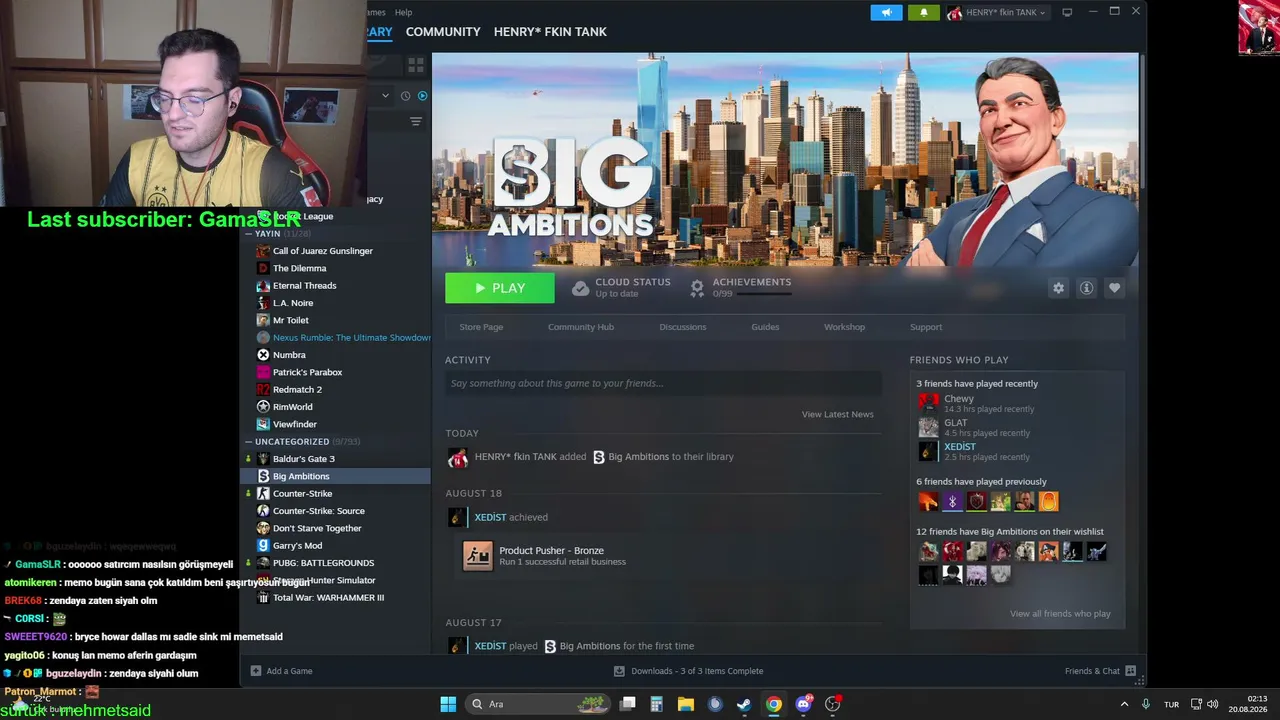Open the Guides link

click(765, 327)
